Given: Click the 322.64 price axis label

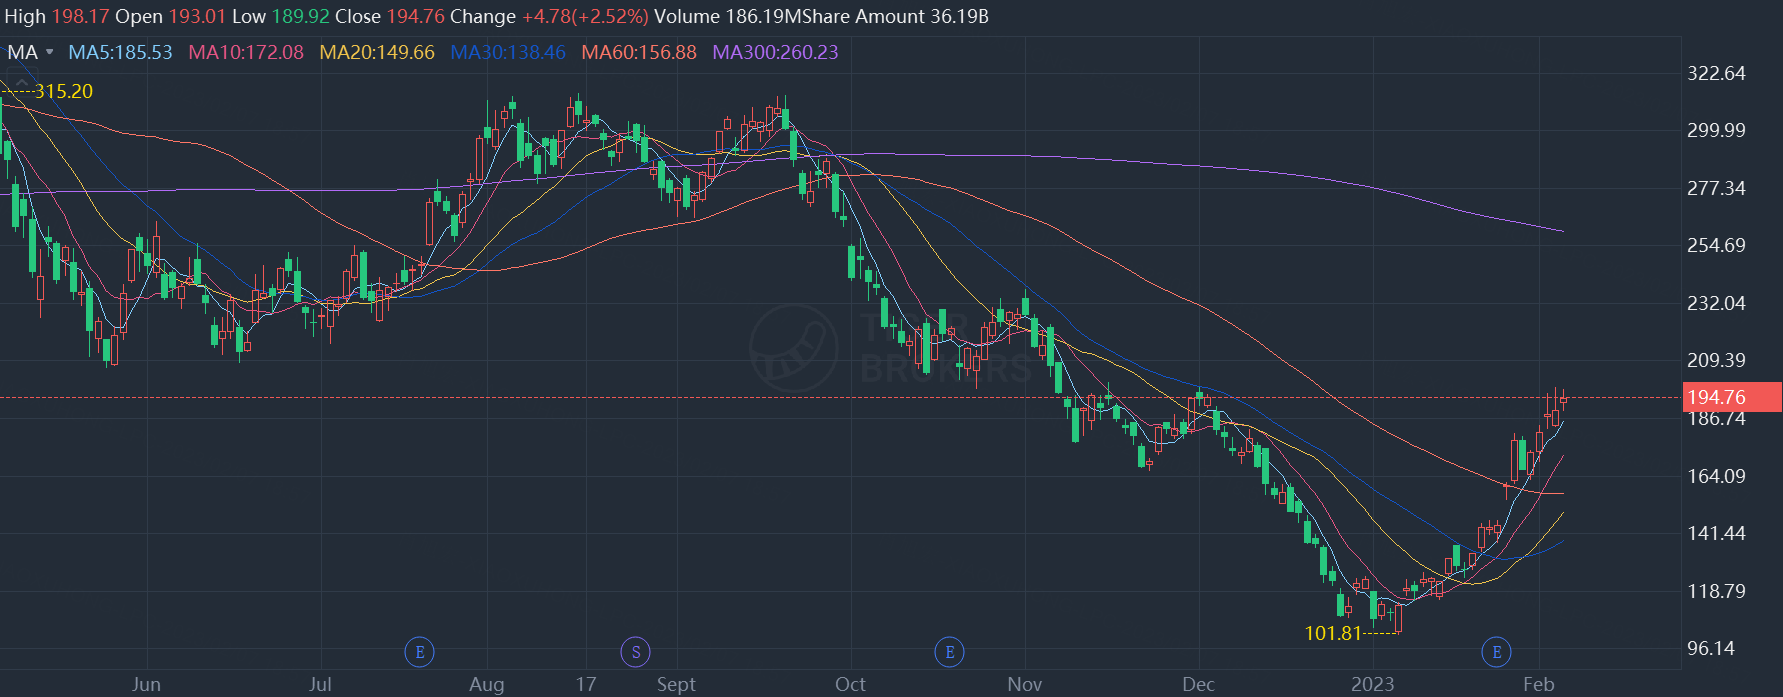Looking at the screenshot, I should (x=1716, y=73).
